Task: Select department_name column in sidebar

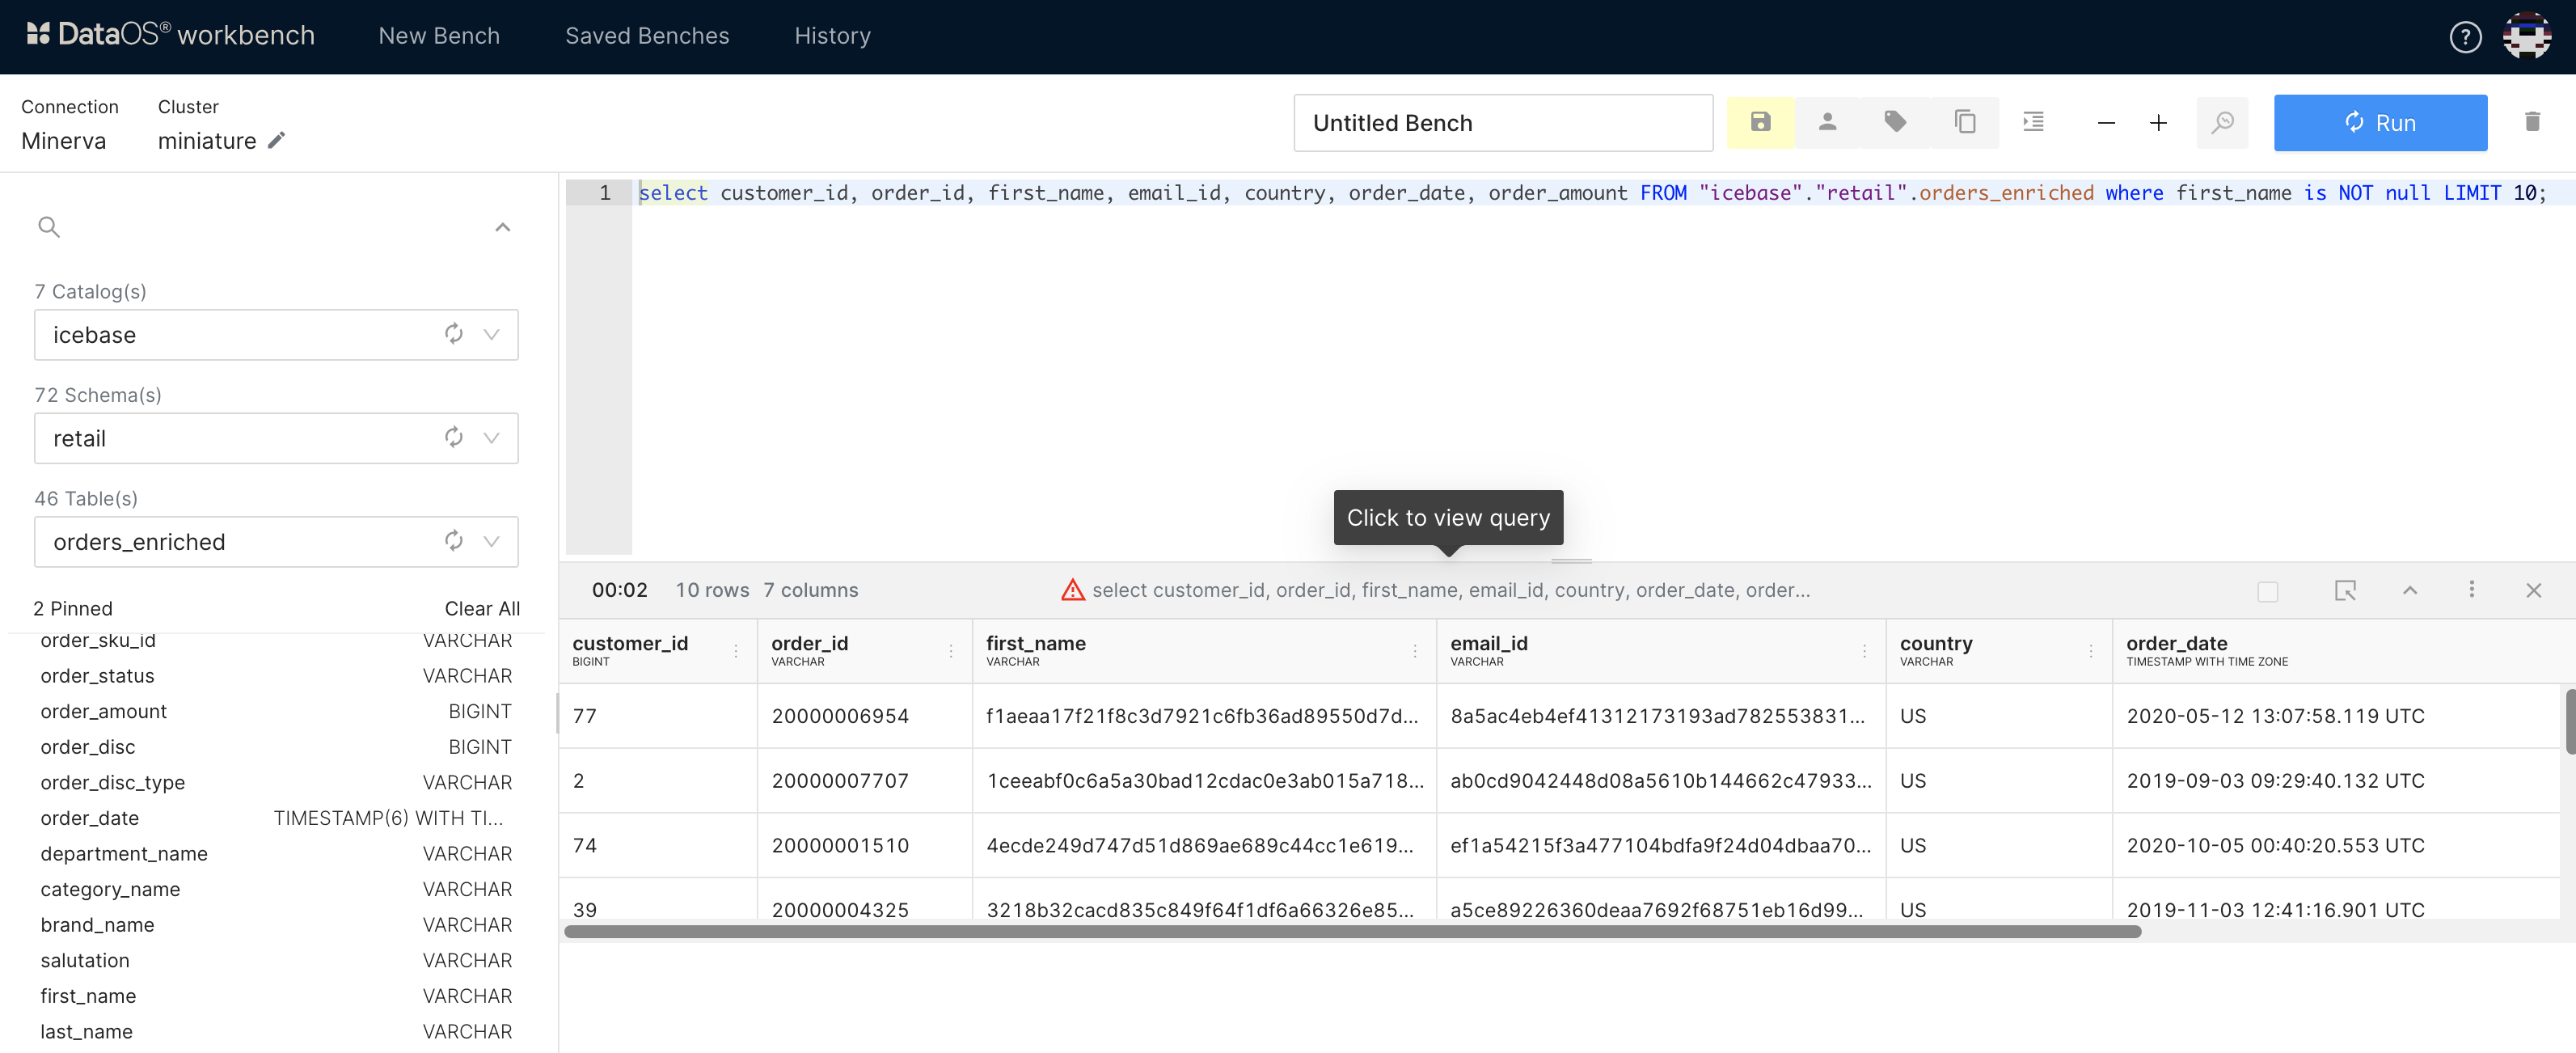Action: pos(276,853)
